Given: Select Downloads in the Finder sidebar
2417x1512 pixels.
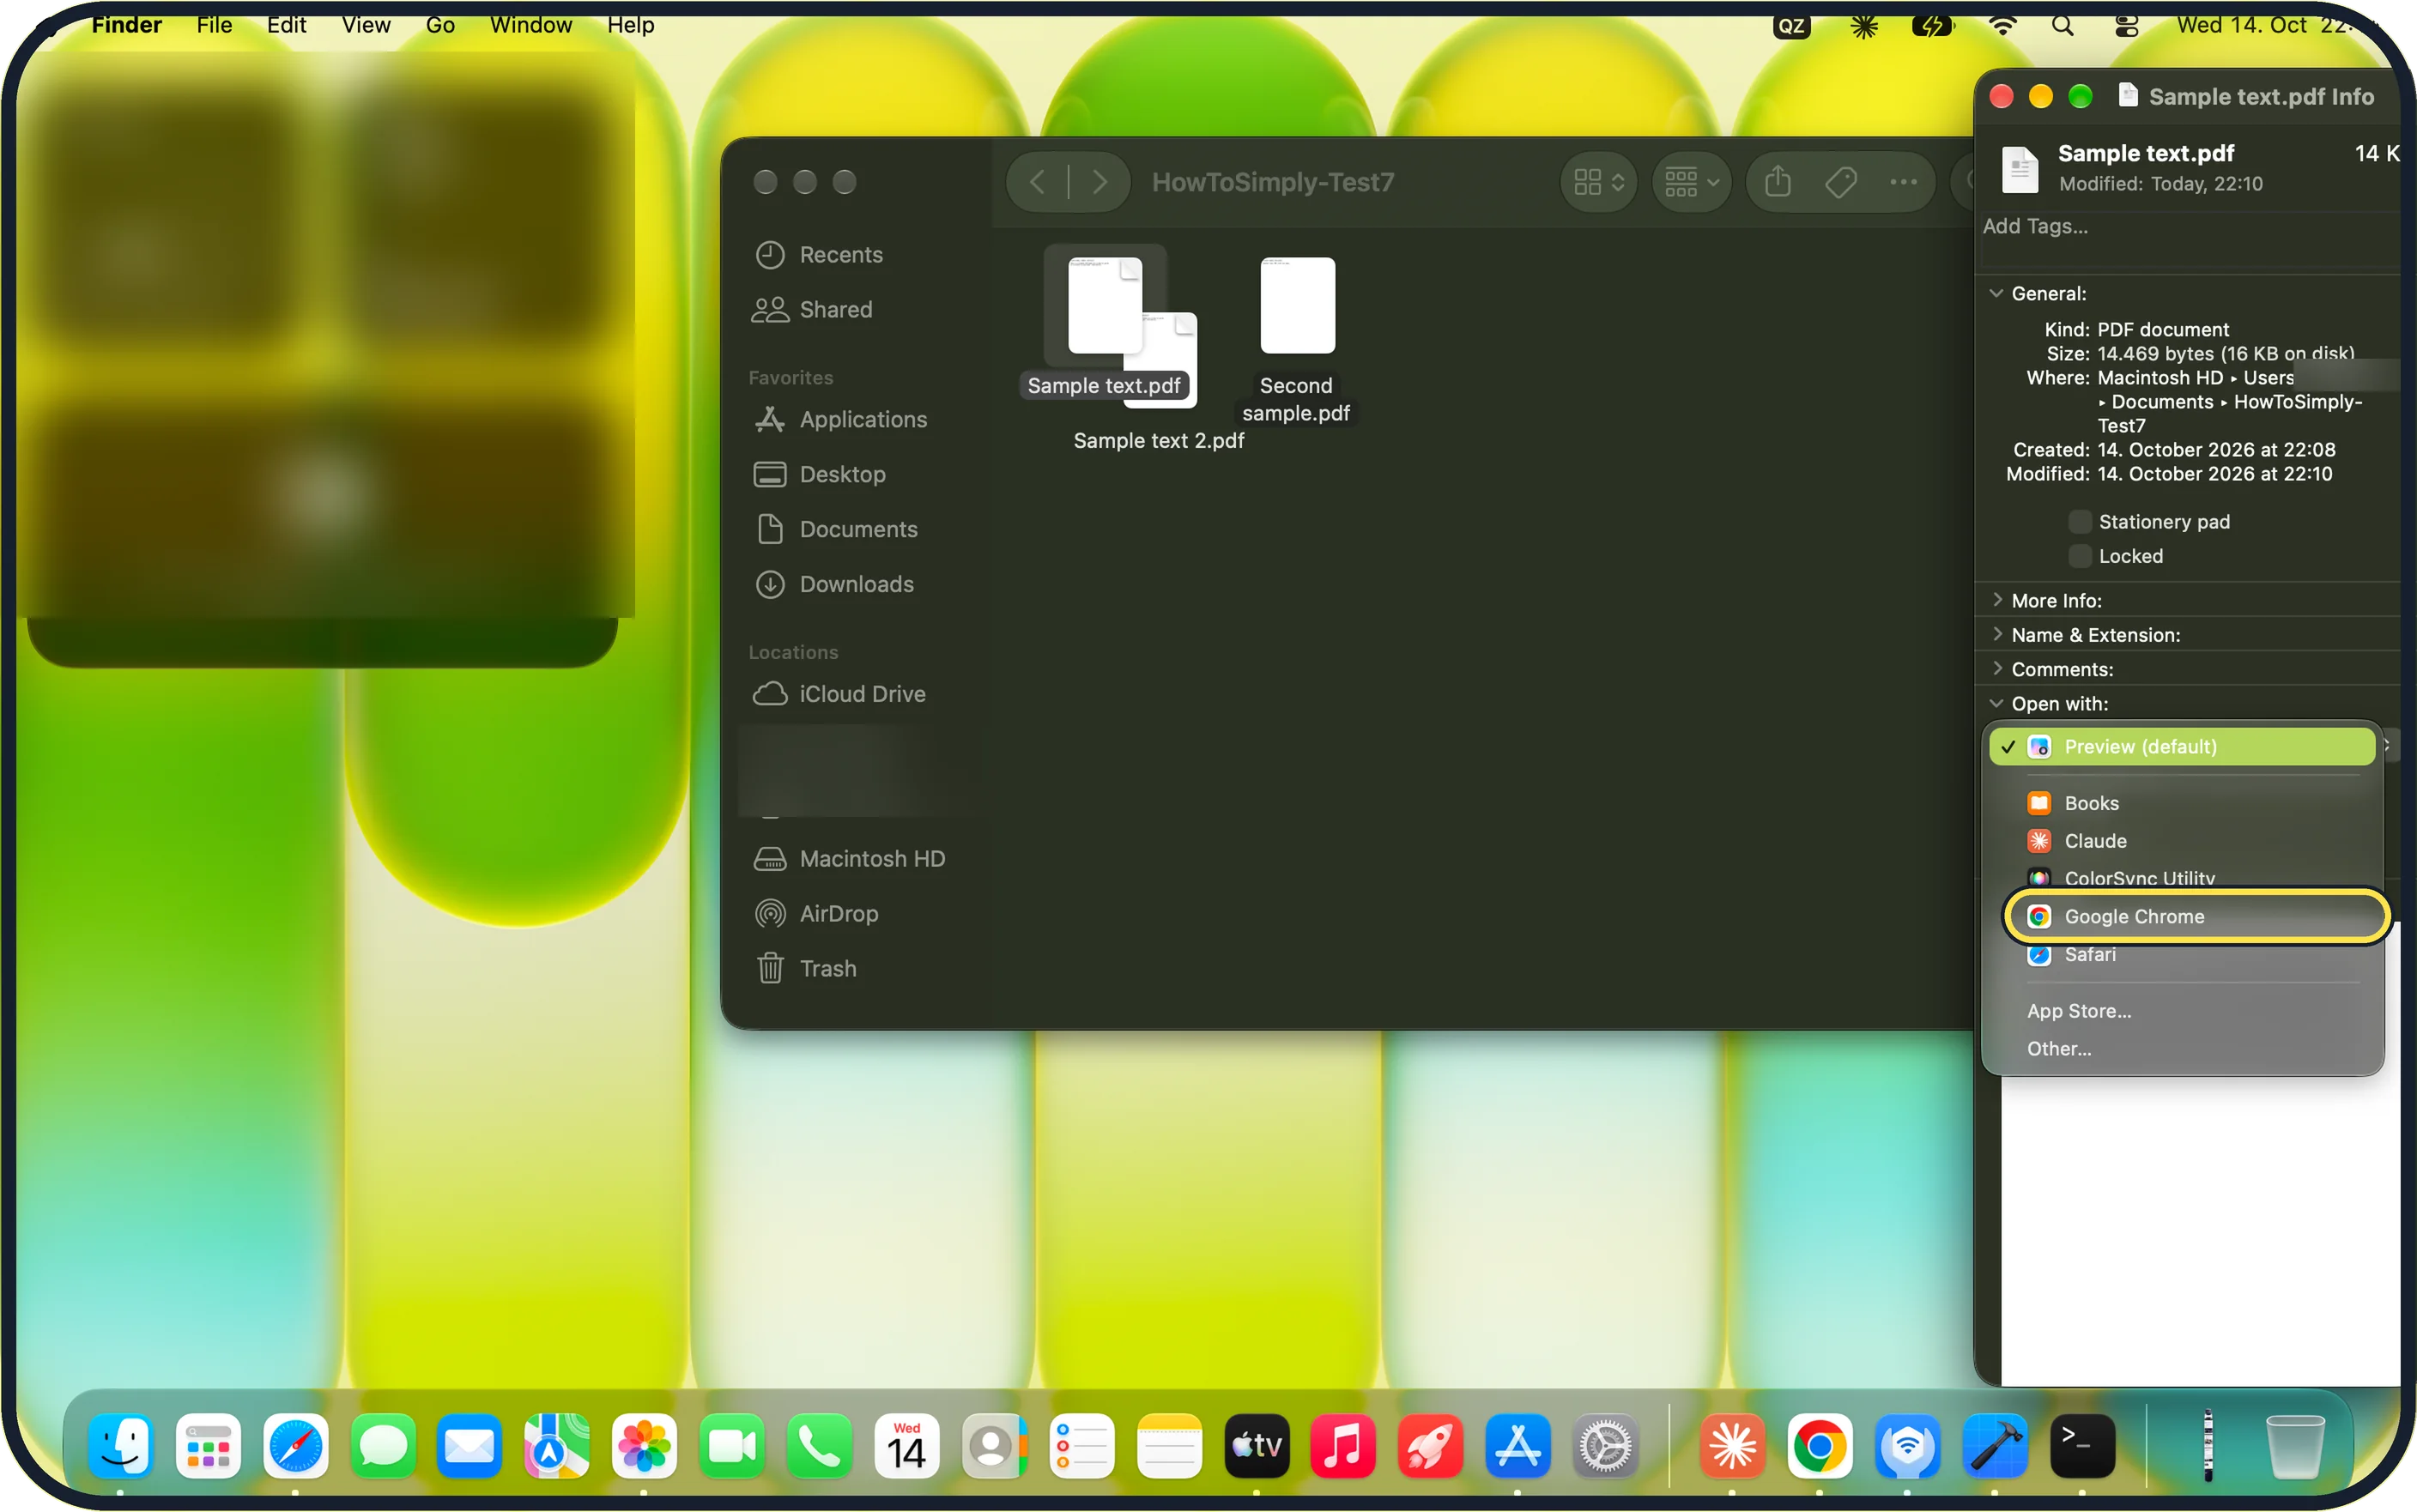Looking at the screenshot, I should pos(833,585).
